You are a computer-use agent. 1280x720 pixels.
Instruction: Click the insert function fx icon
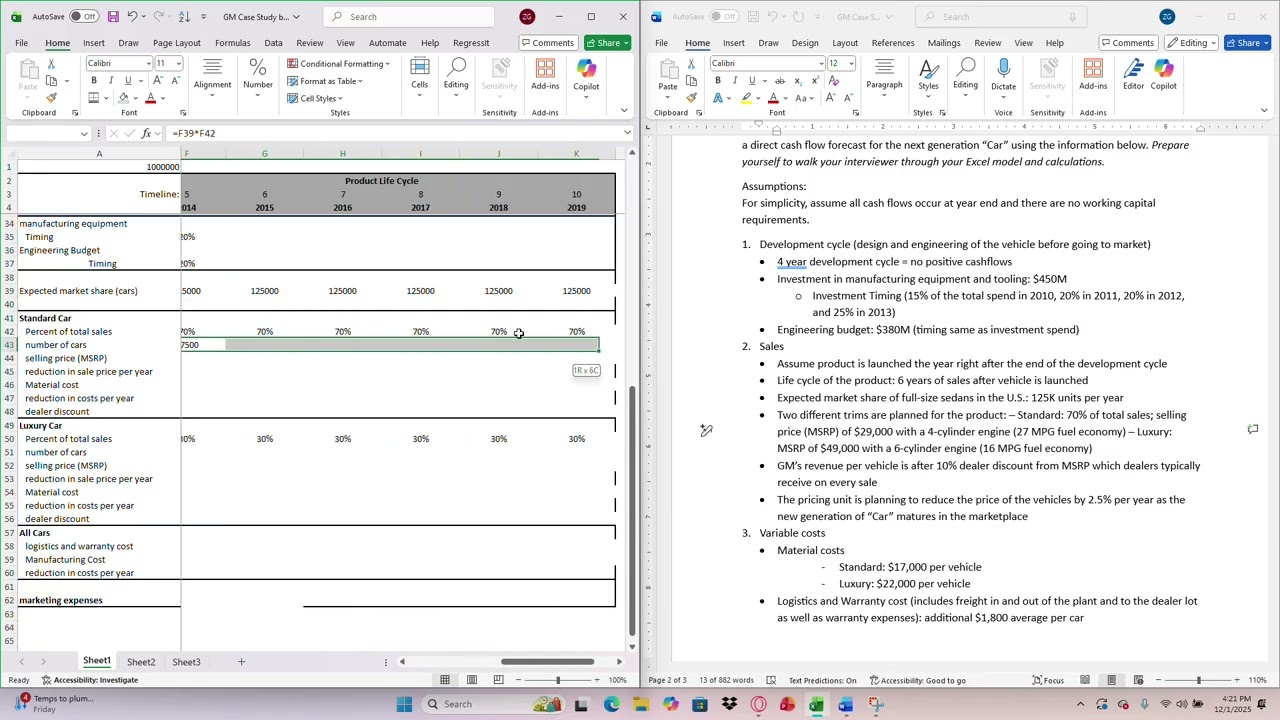point(147,133)
